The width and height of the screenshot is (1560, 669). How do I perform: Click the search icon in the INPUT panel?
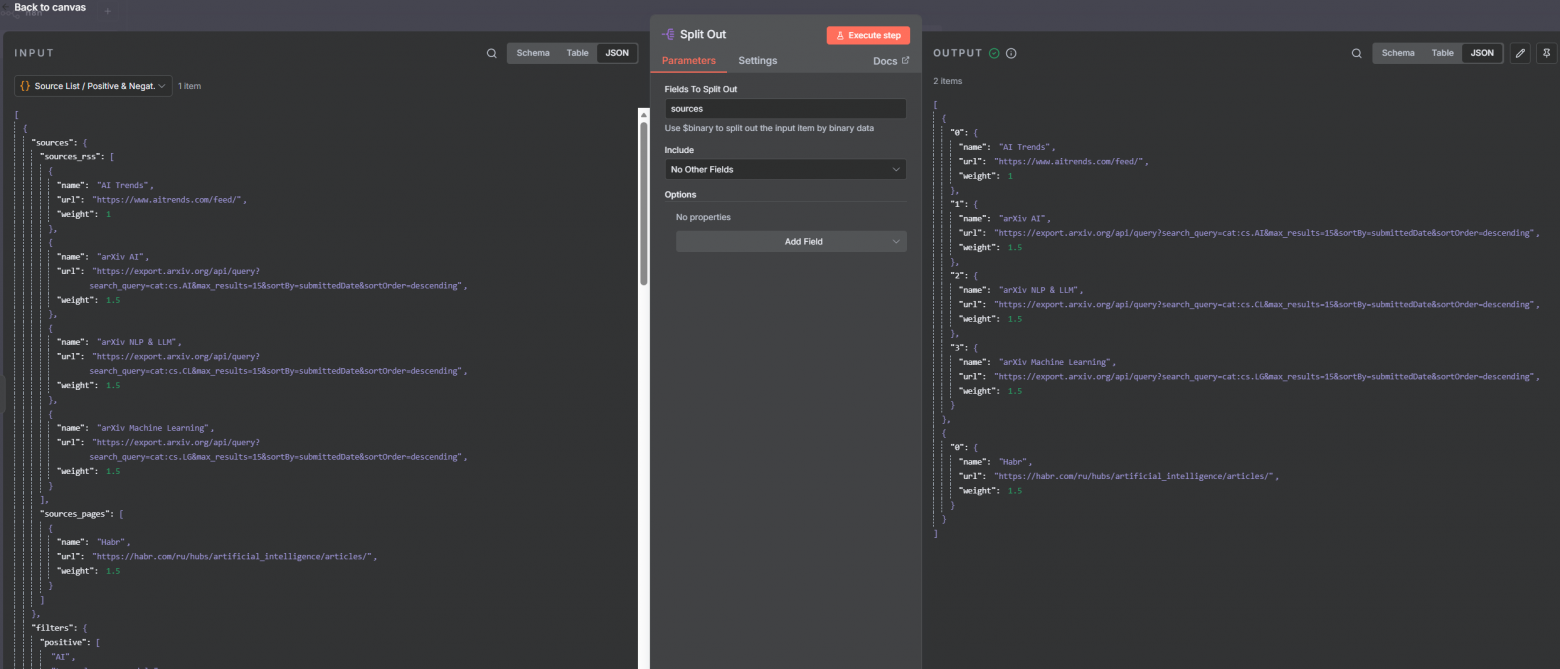pos(491,53)
